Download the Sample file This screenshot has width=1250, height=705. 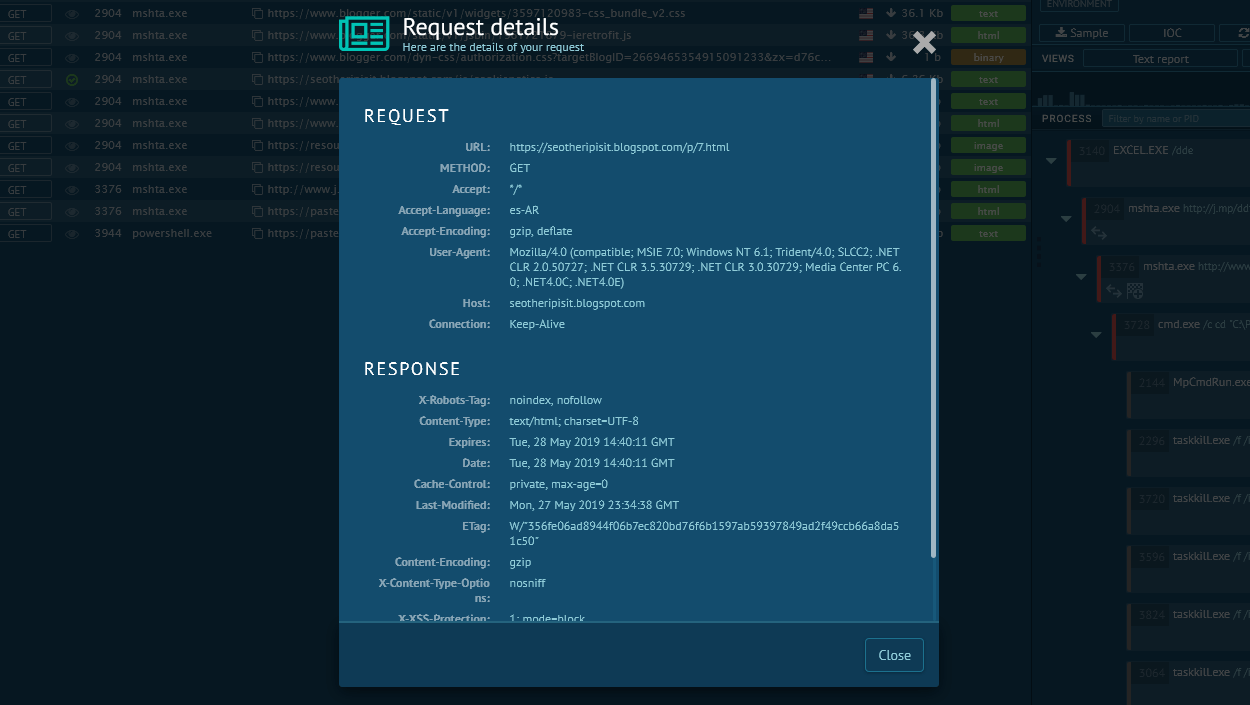[1082, 33]
